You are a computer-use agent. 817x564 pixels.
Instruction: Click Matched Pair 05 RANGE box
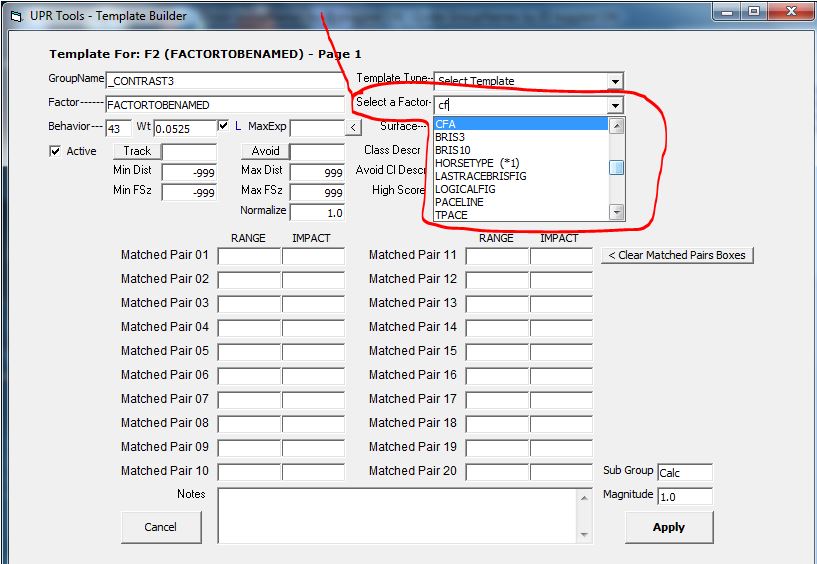[250, 352]
